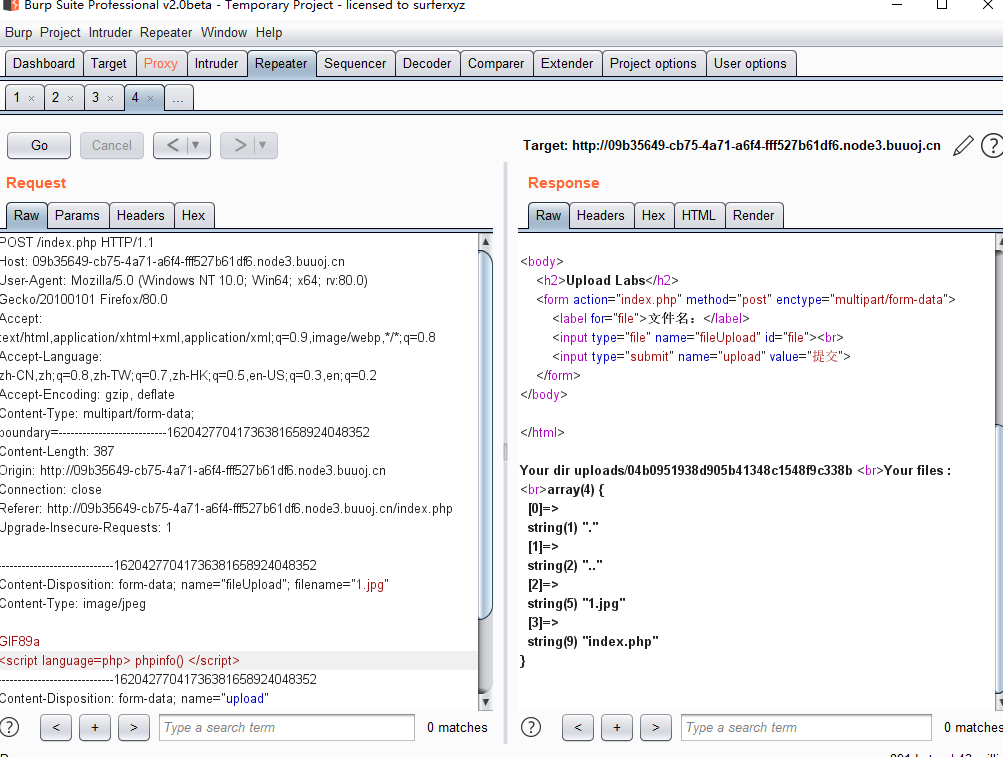Viewport: 1003px width, 757px height.
Task: Click the Cancel button
Action: (112, 145)
